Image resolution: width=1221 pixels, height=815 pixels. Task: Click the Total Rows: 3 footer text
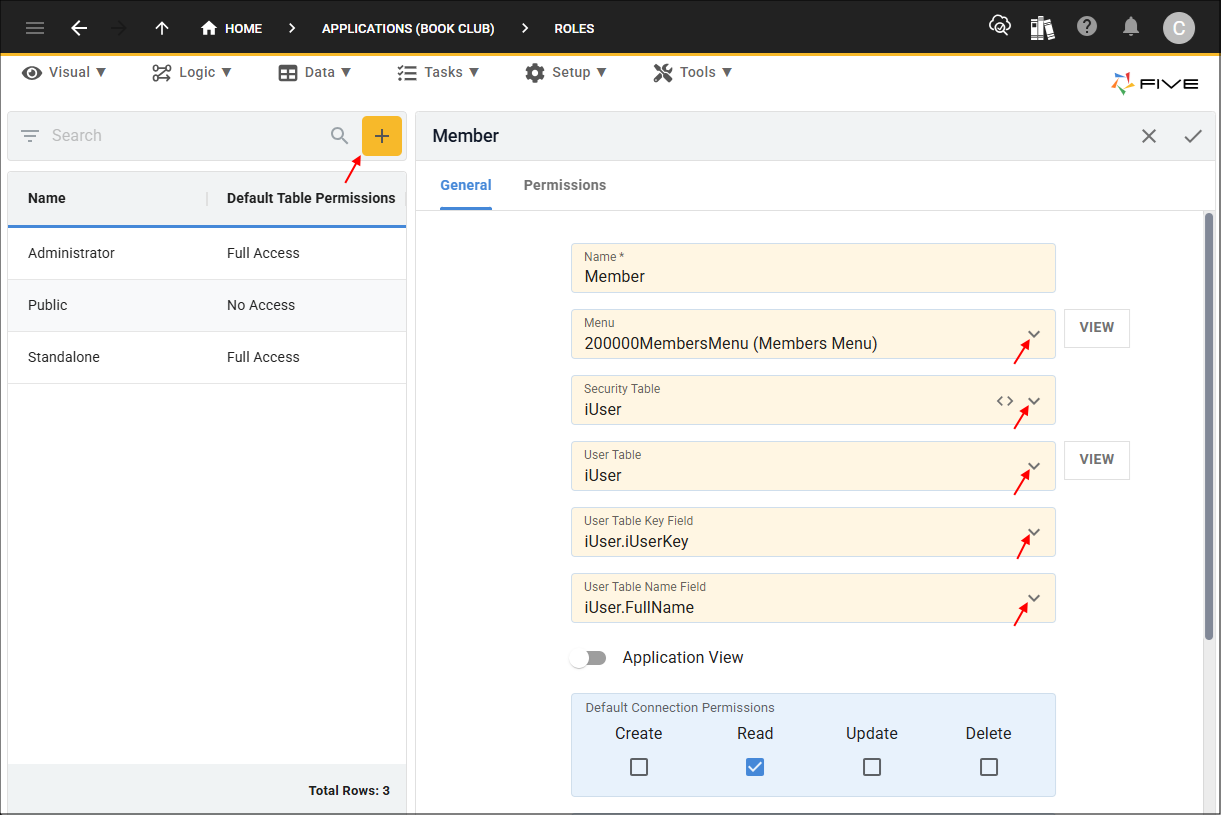coord(349,791)
